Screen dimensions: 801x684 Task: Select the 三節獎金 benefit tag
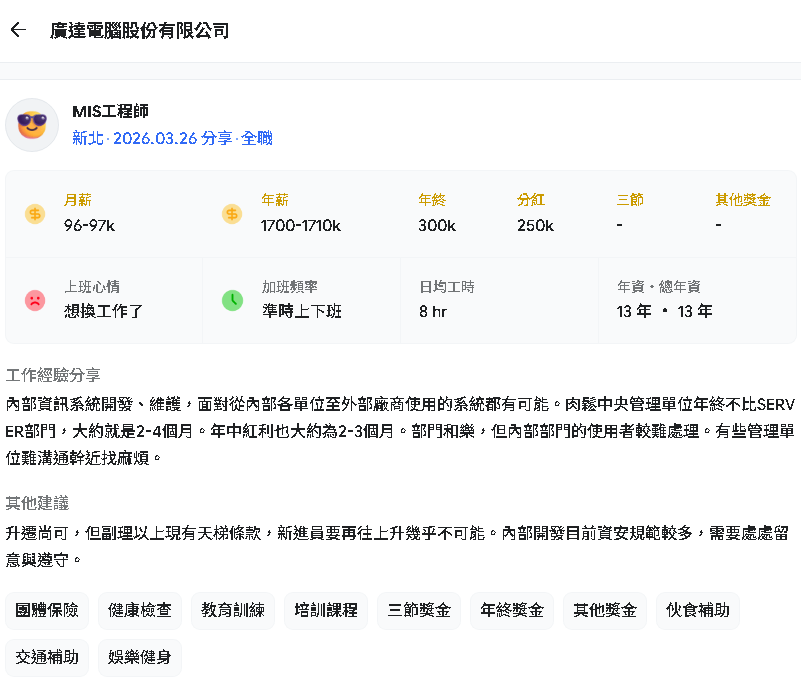pyautogui.click(x=419, y=610)
